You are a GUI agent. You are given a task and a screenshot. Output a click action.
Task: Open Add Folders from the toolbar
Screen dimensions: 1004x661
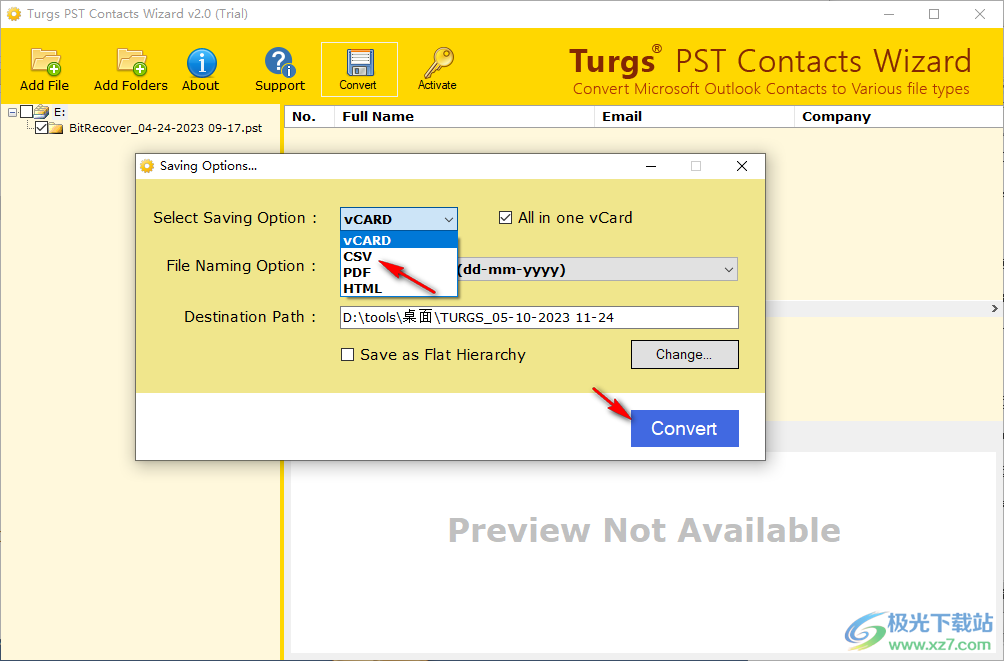(x=131, y=69)
